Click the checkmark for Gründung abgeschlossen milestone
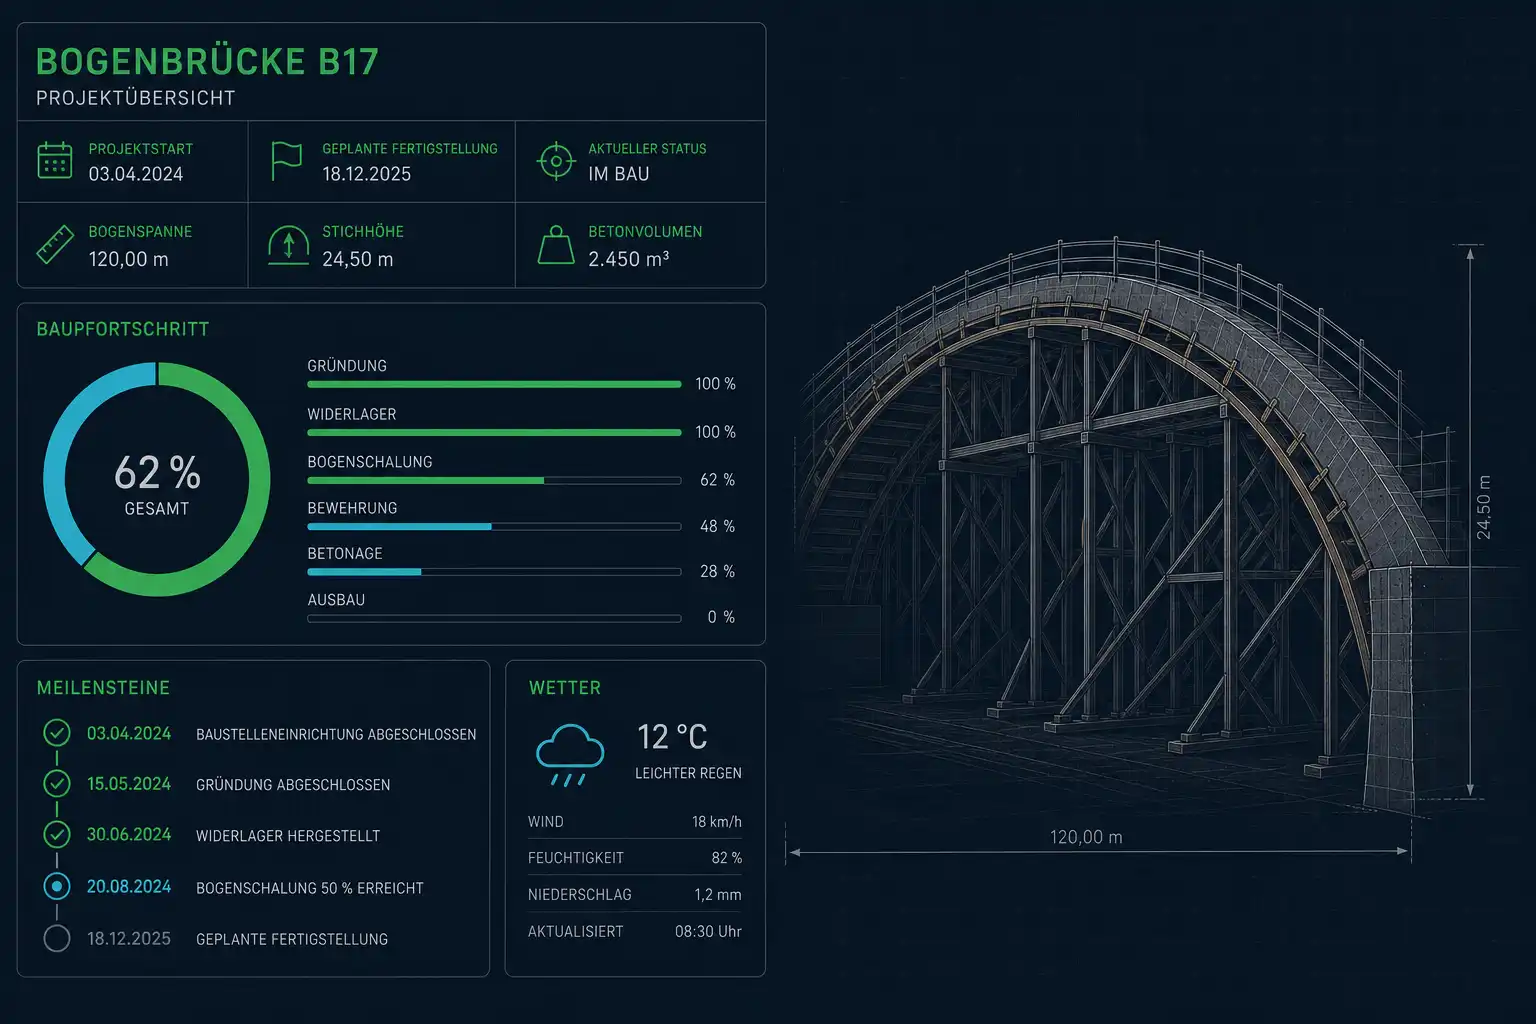 [57, 783]
